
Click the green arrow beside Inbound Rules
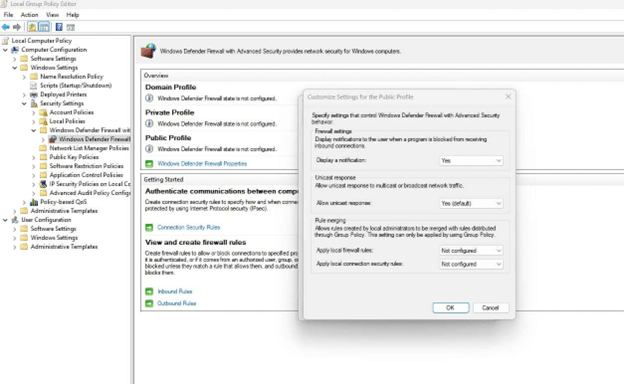[149, 292]
